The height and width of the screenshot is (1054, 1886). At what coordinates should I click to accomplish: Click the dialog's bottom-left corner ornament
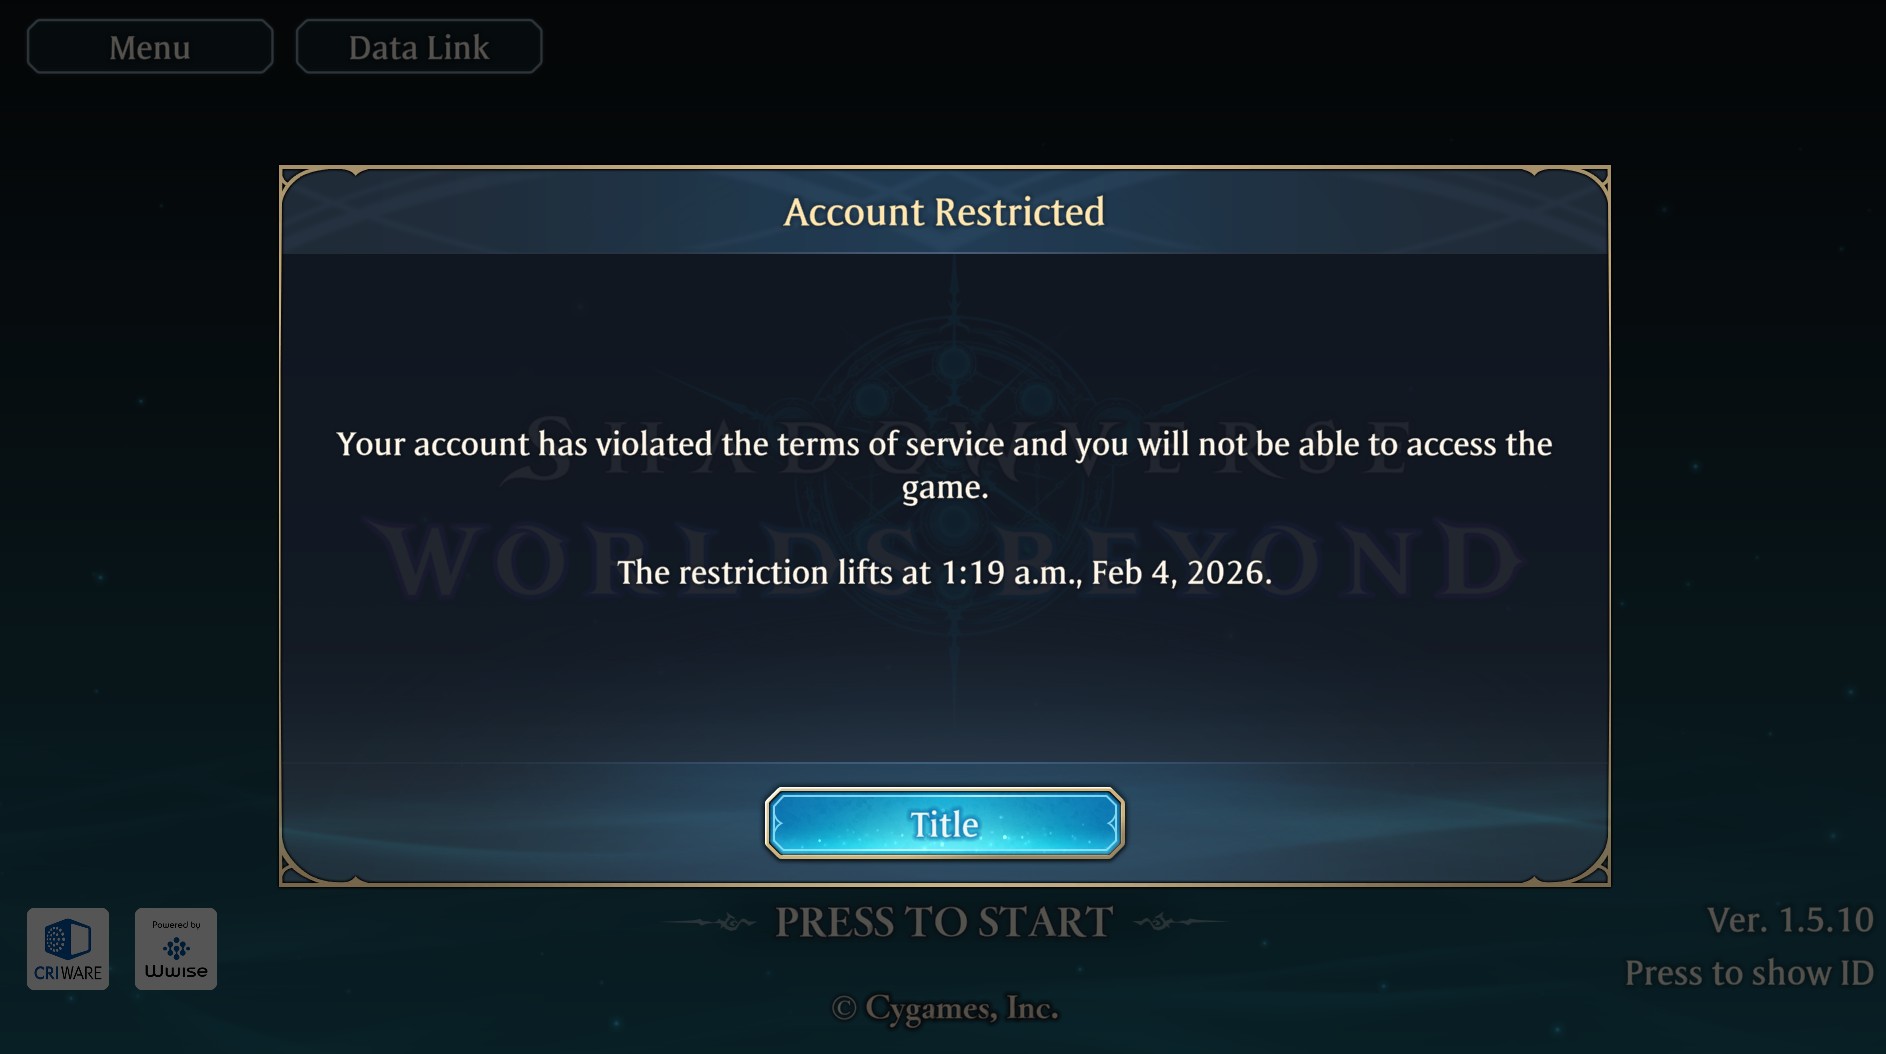tap(305, 862)
